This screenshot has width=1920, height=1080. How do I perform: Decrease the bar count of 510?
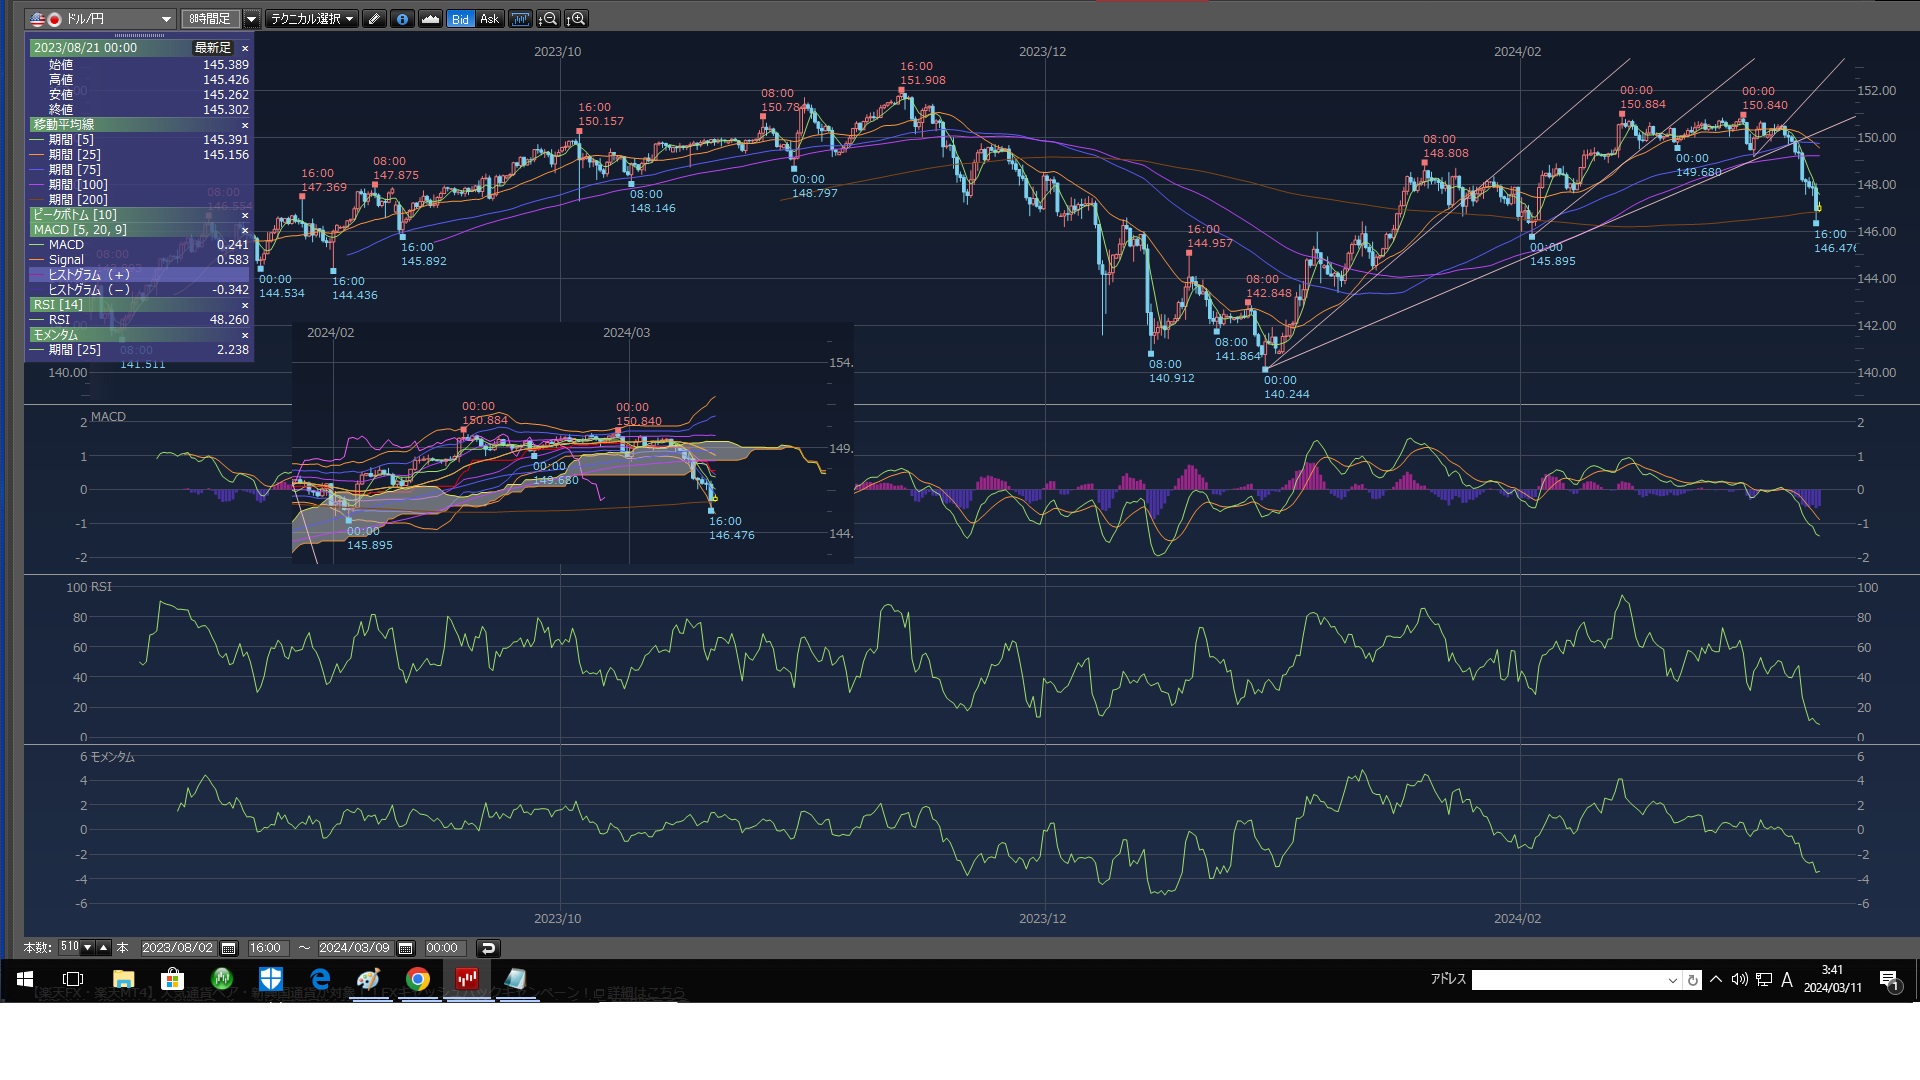tap(88, 948)
